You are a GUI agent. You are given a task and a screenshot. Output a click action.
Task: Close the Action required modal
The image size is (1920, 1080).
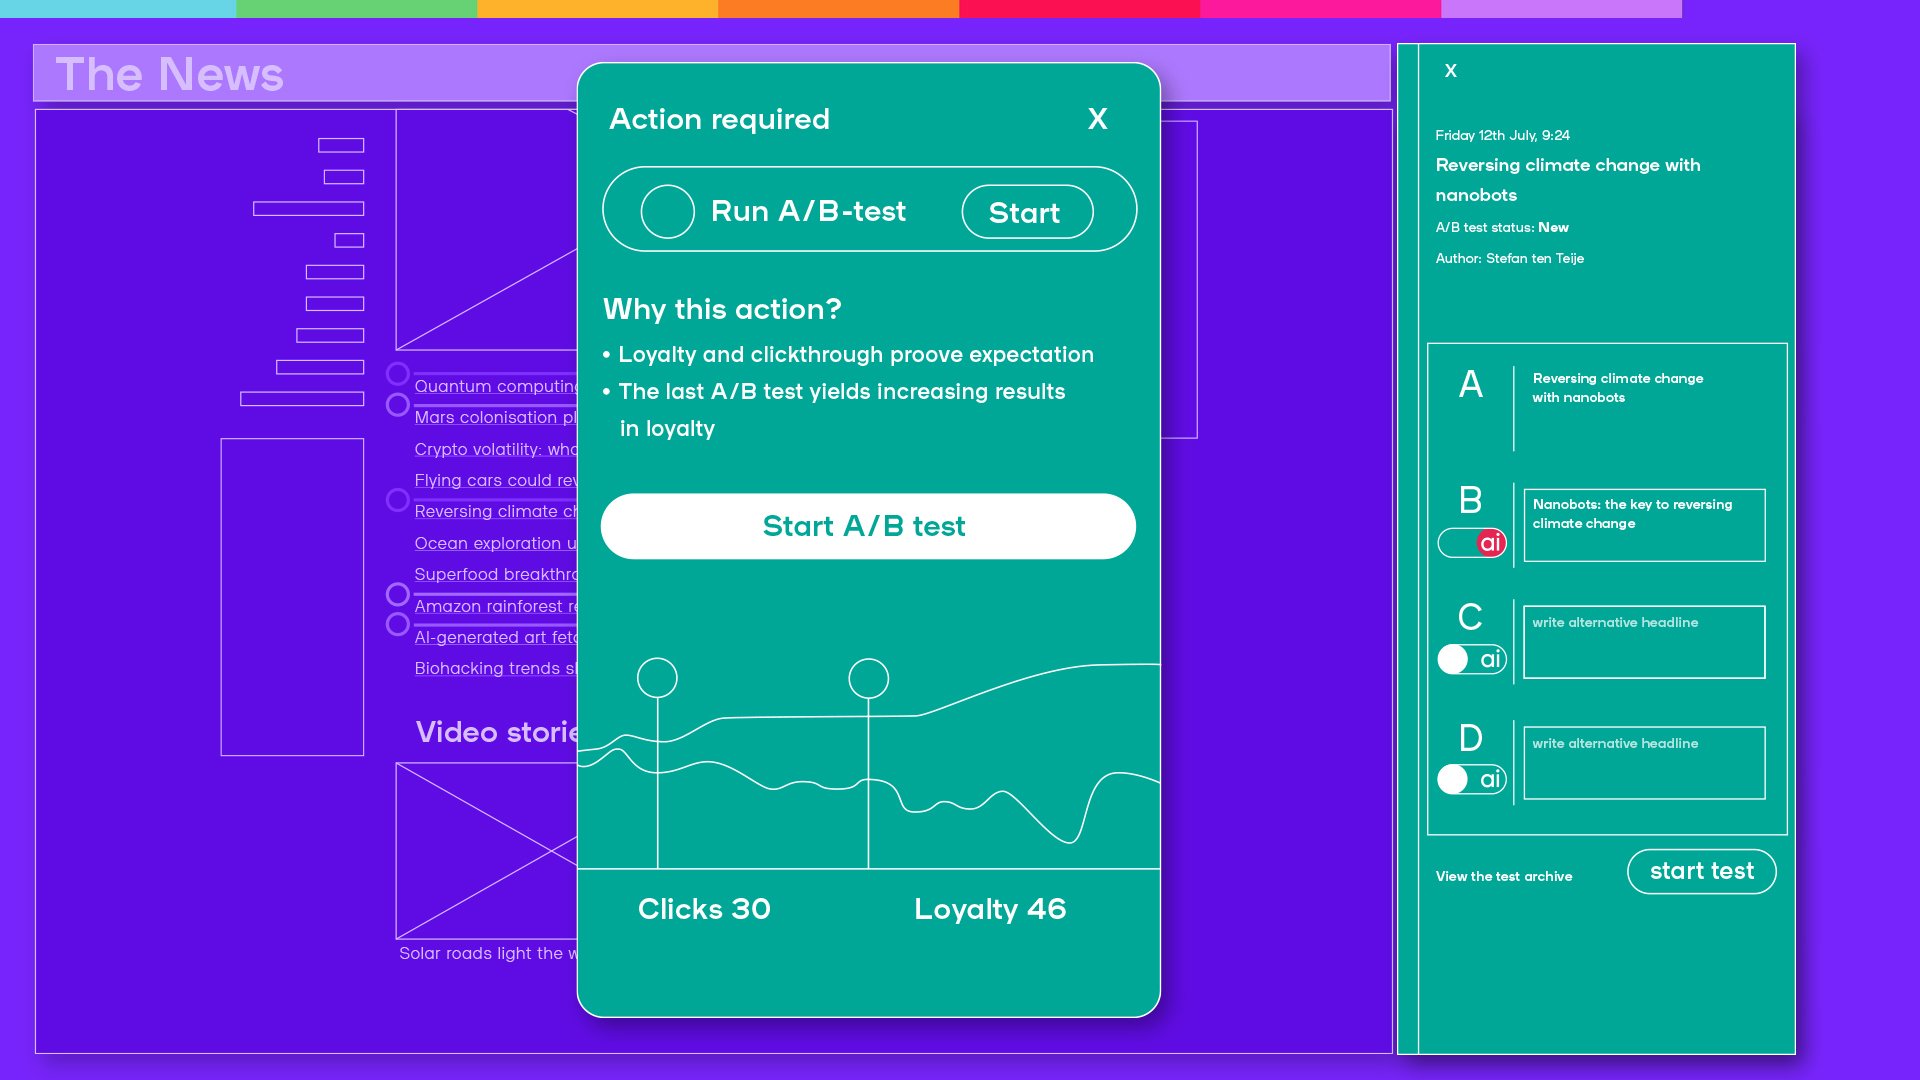pyautogui.click(x=1098, y=119)
